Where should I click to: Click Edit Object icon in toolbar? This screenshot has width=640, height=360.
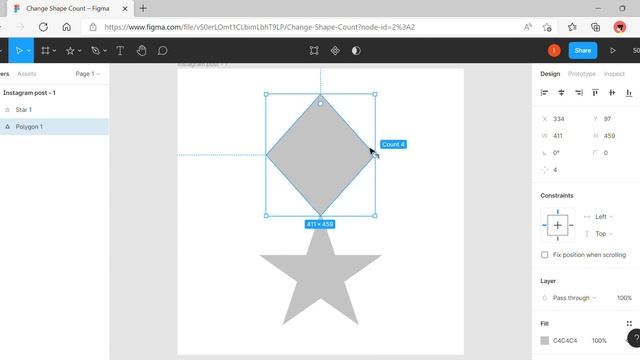(314, 51)
